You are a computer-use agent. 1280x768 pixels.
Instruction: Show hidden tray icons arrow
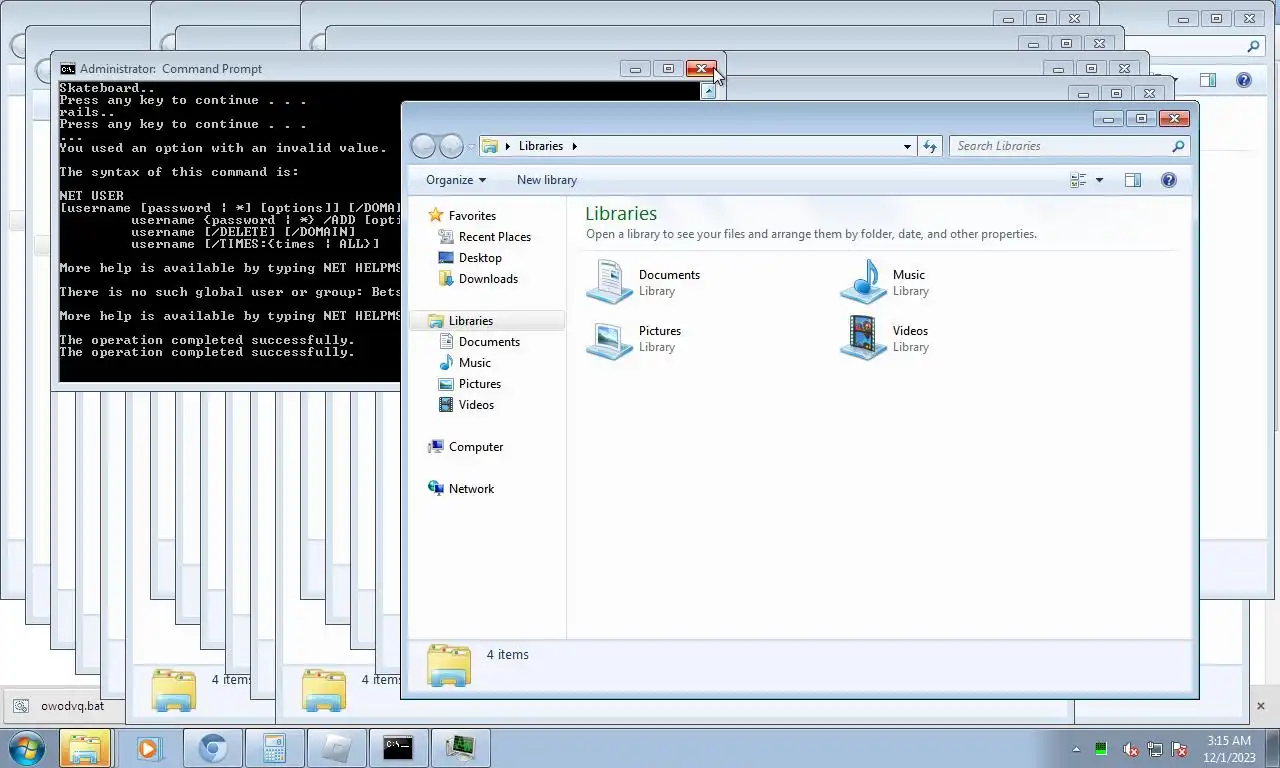[1076, 749]
